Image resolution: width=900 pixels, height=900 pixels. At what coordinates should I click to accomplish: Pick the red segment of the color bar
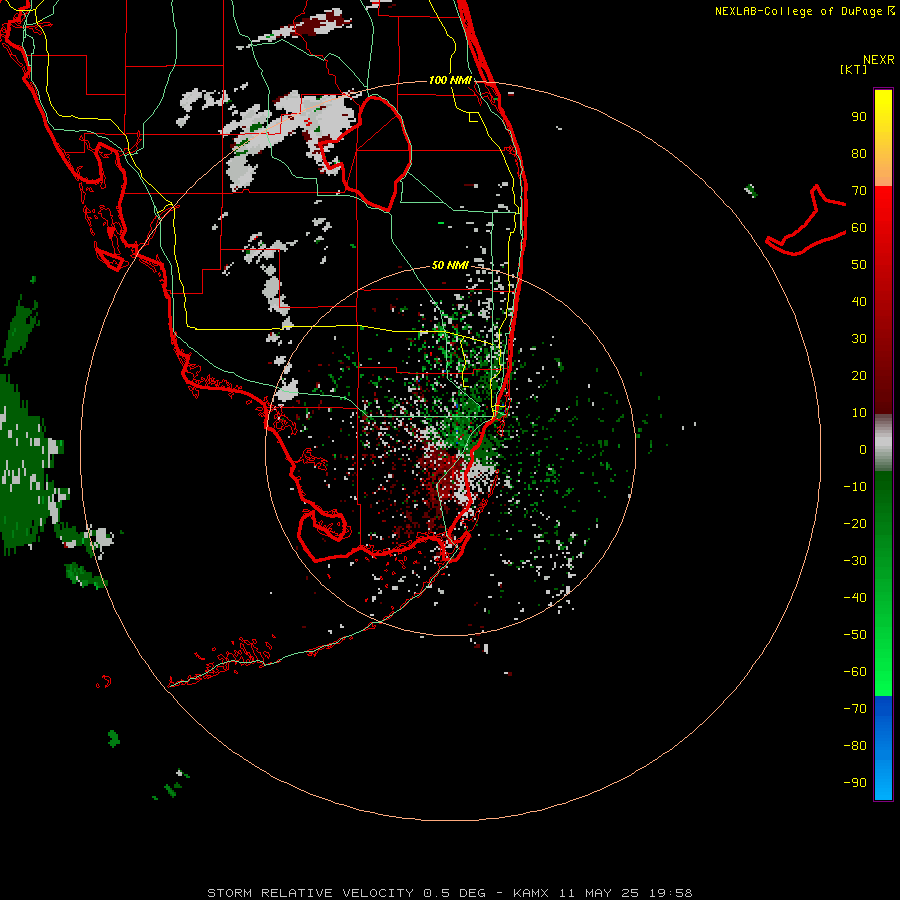883,300
